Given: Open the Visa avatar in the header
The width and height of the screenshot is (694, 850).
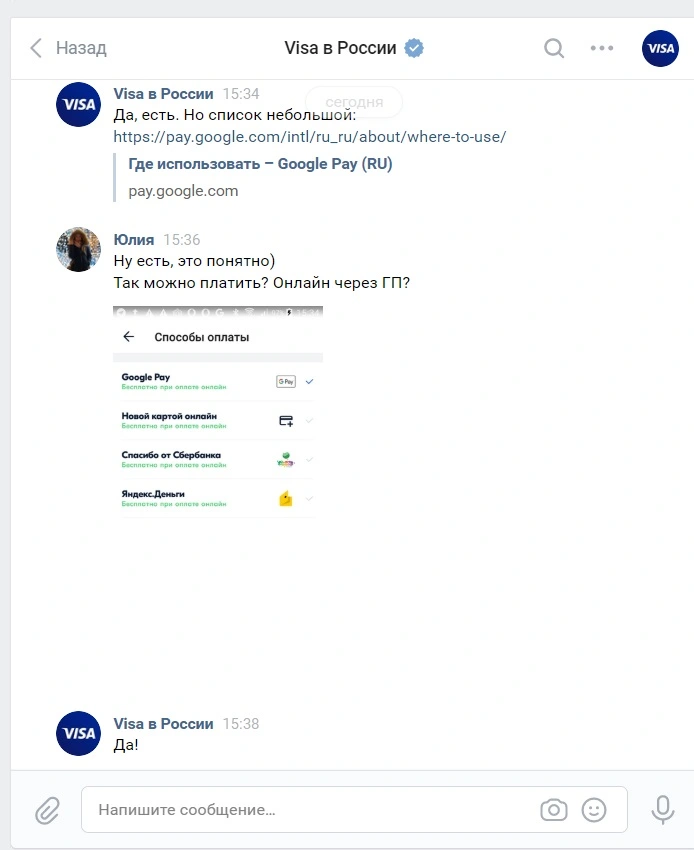Looking at the screenshot, I should point(660,48).
